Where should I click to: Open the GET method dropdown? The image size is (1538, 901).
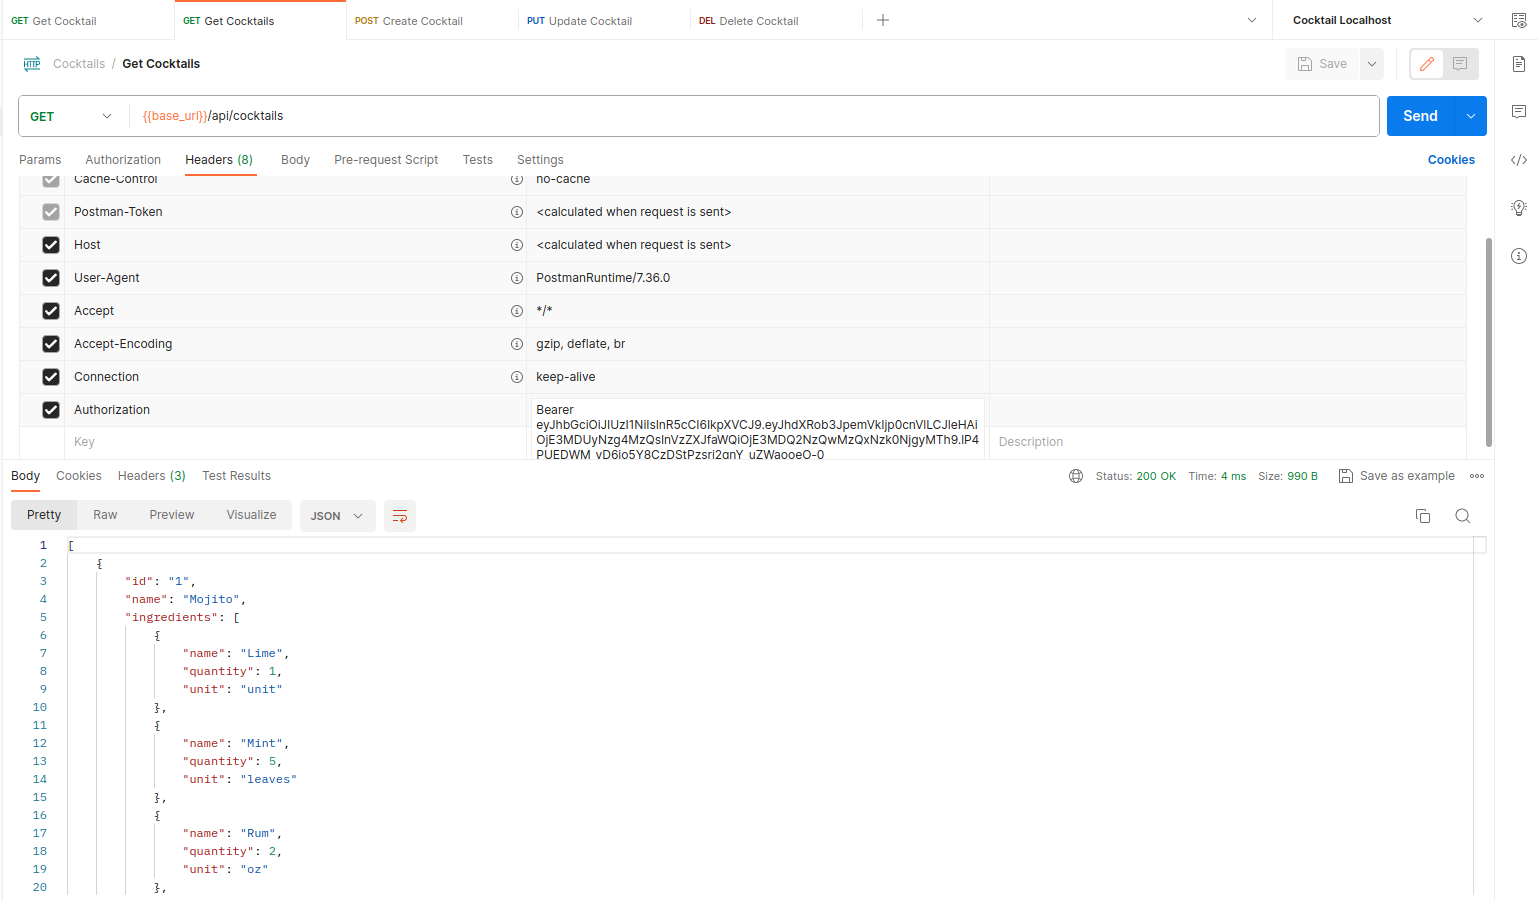click(x=72, y=116)
